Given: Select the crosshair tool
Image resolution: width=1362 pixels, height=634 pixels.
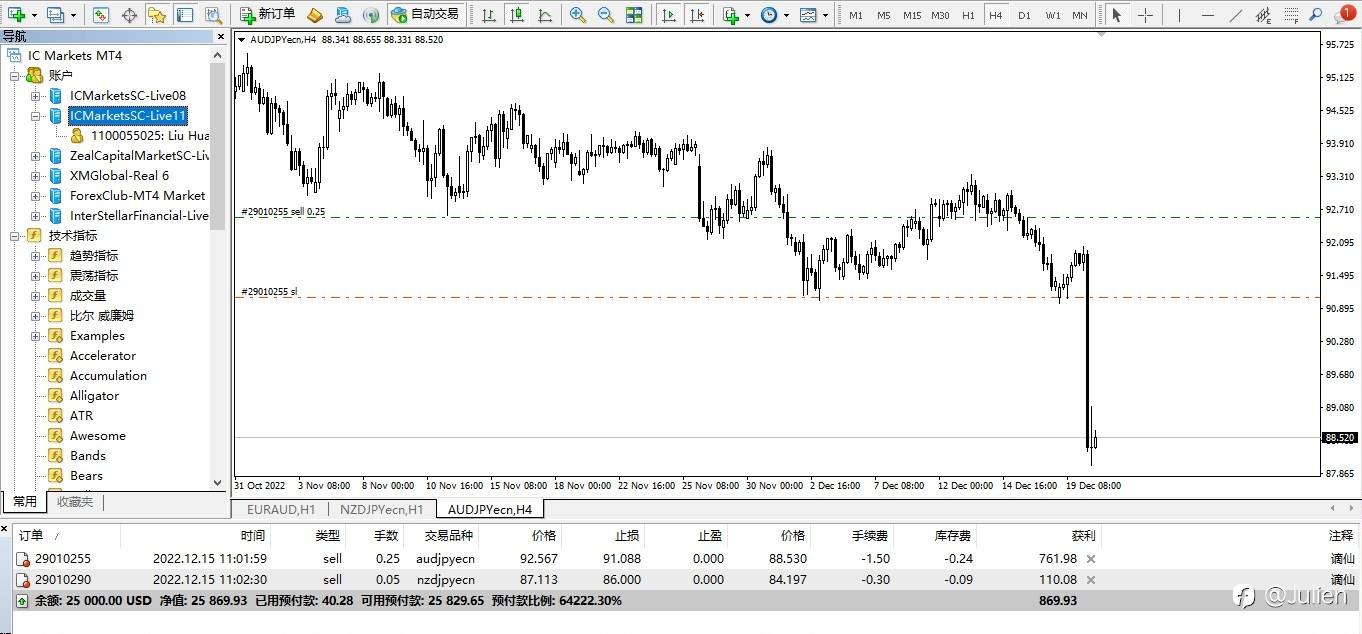Looking at the screenshot, I should 1146,15.
